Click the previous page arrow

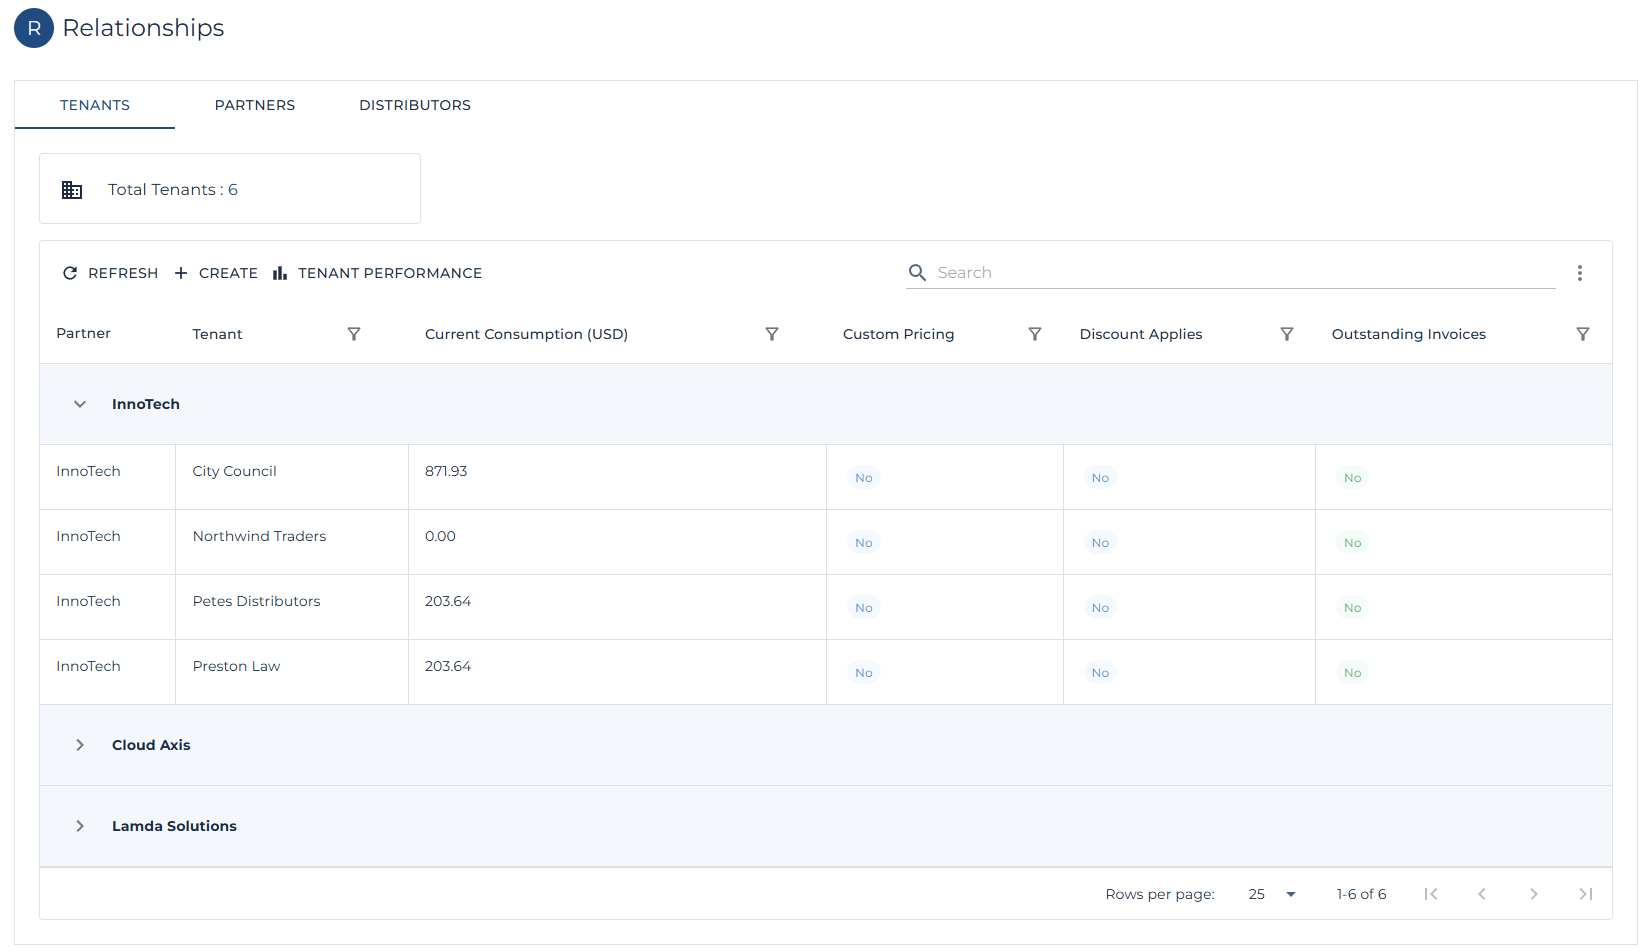pyautogui.click(x=1482, y=894)
